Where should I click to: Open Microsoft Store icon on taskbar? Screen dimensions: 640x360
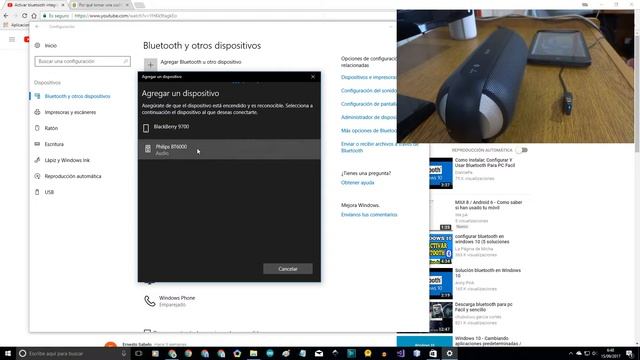tap(433, 353)
